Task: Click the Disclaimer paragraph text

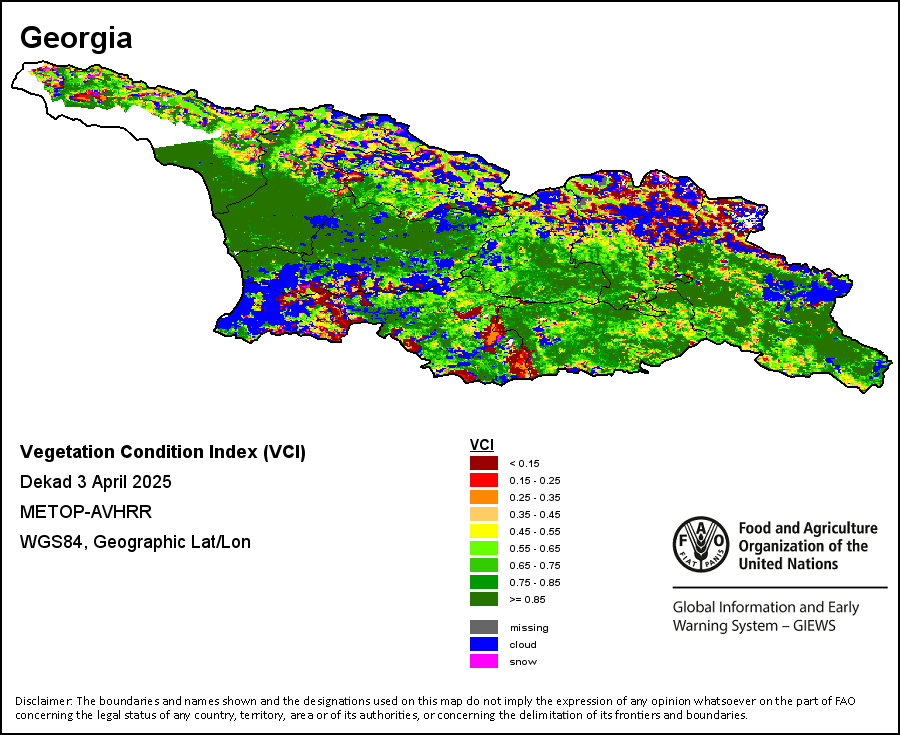Action: click(435, 708)
